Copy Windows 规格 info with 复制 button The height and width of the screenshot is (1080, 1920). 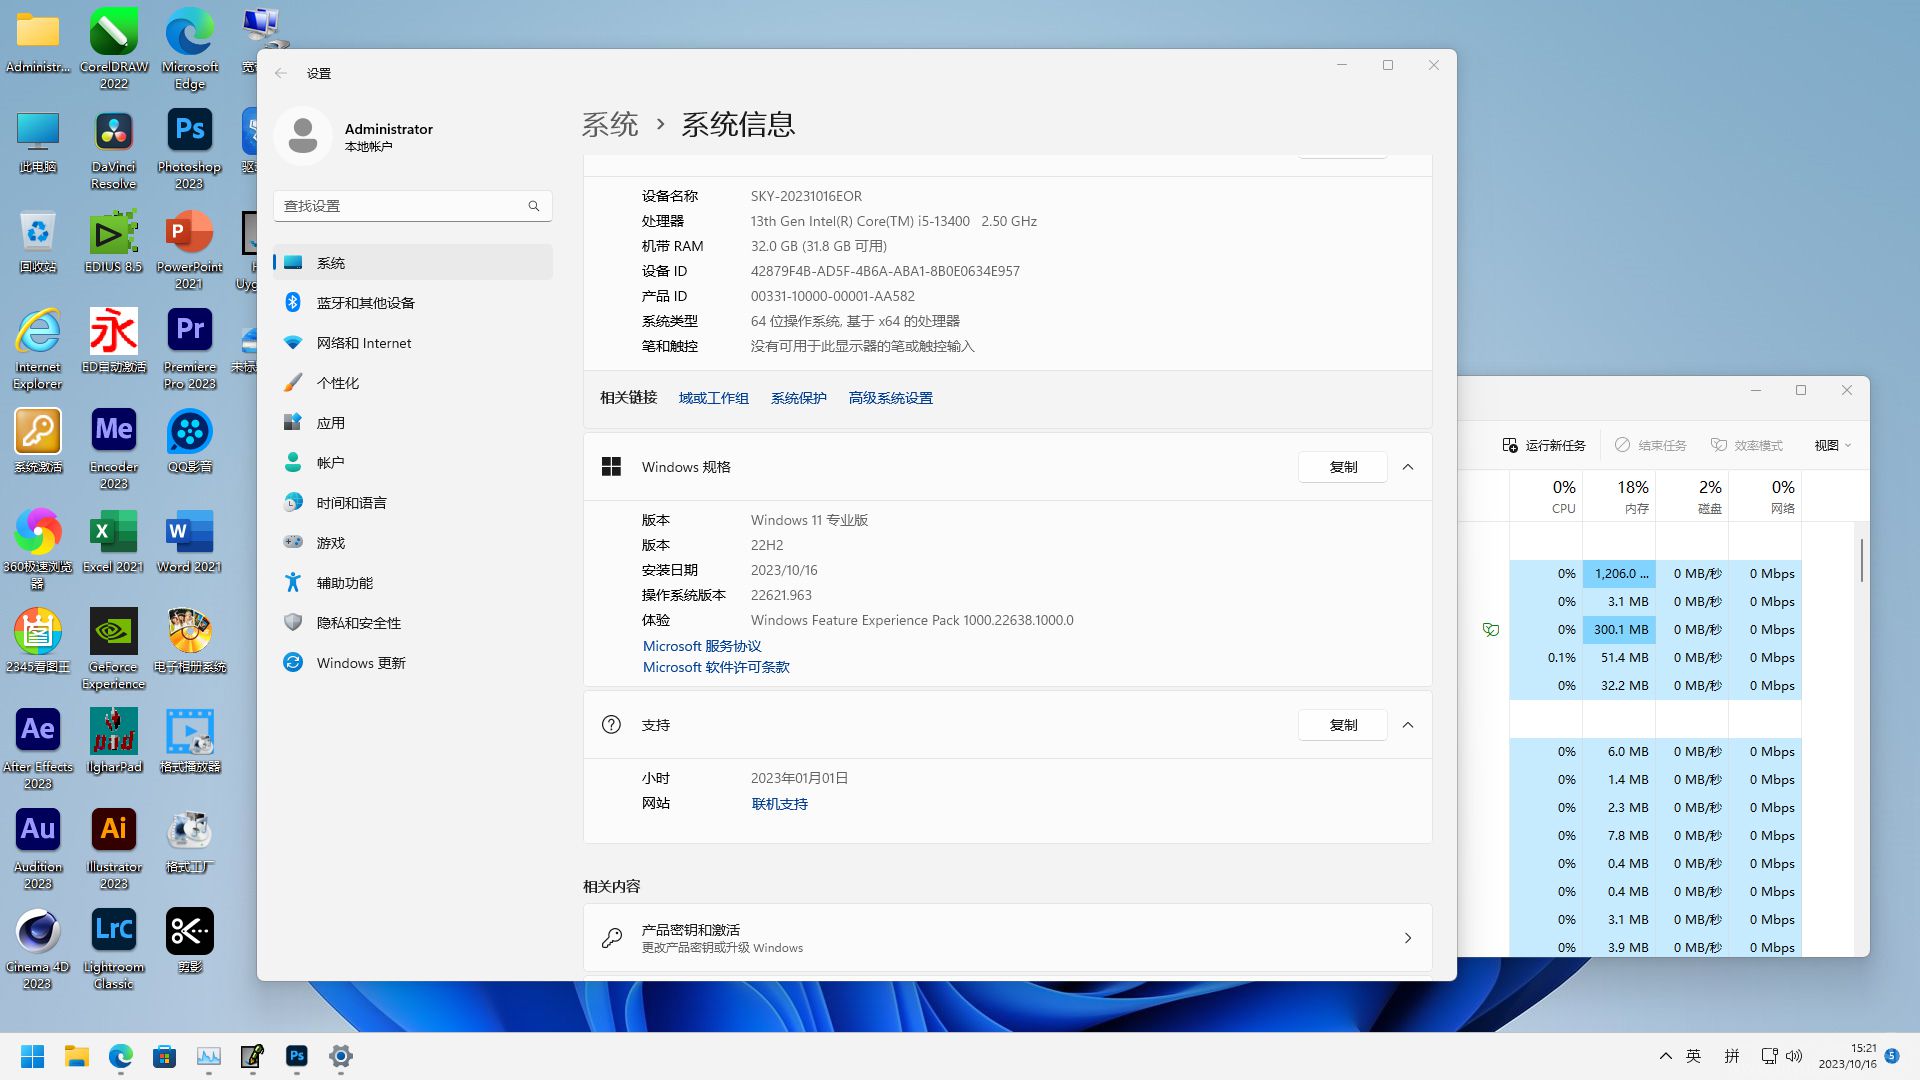(x=1343, y=467)
